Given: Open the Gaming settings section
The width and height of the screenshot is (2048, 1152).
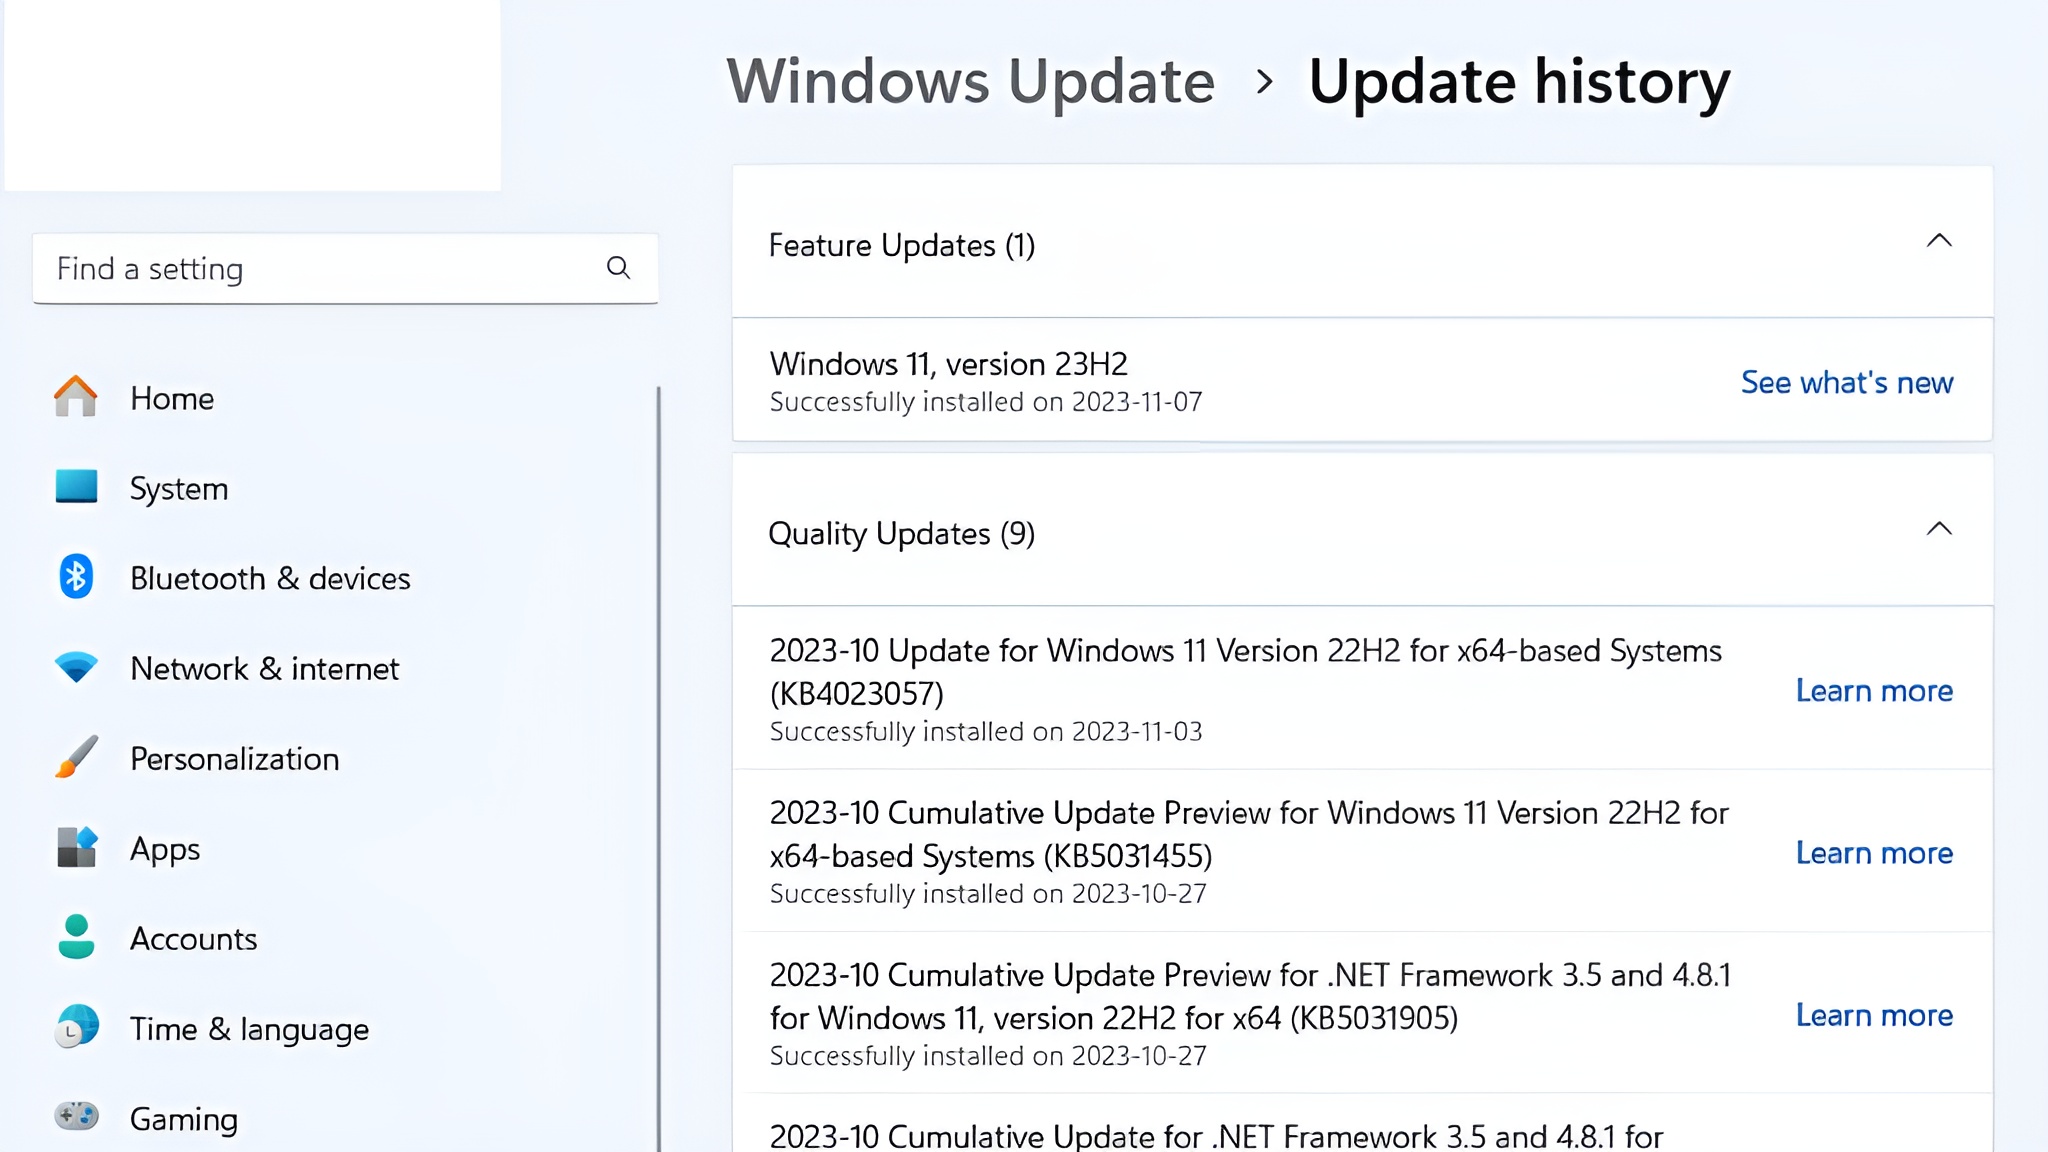Looking at the screenshot, I should coord(182,1118).
